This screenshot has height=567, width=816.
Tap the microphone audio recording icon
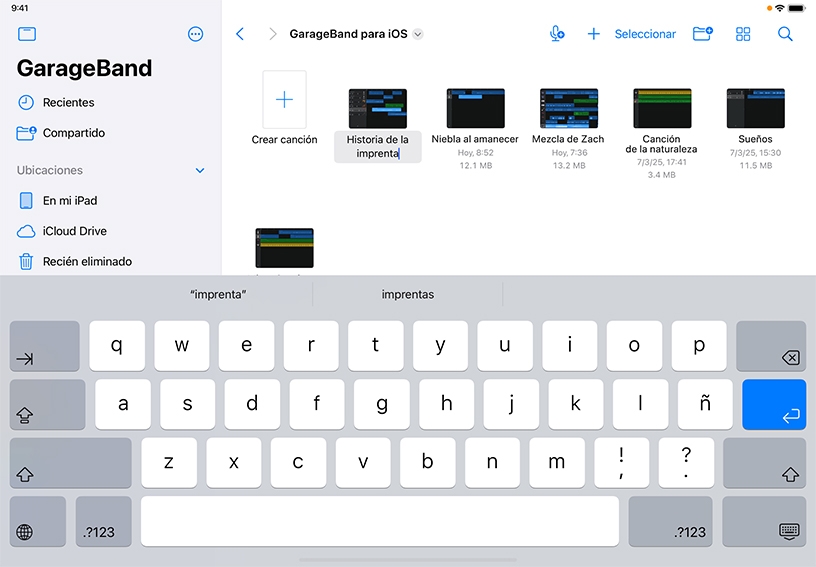pos(557,34)
